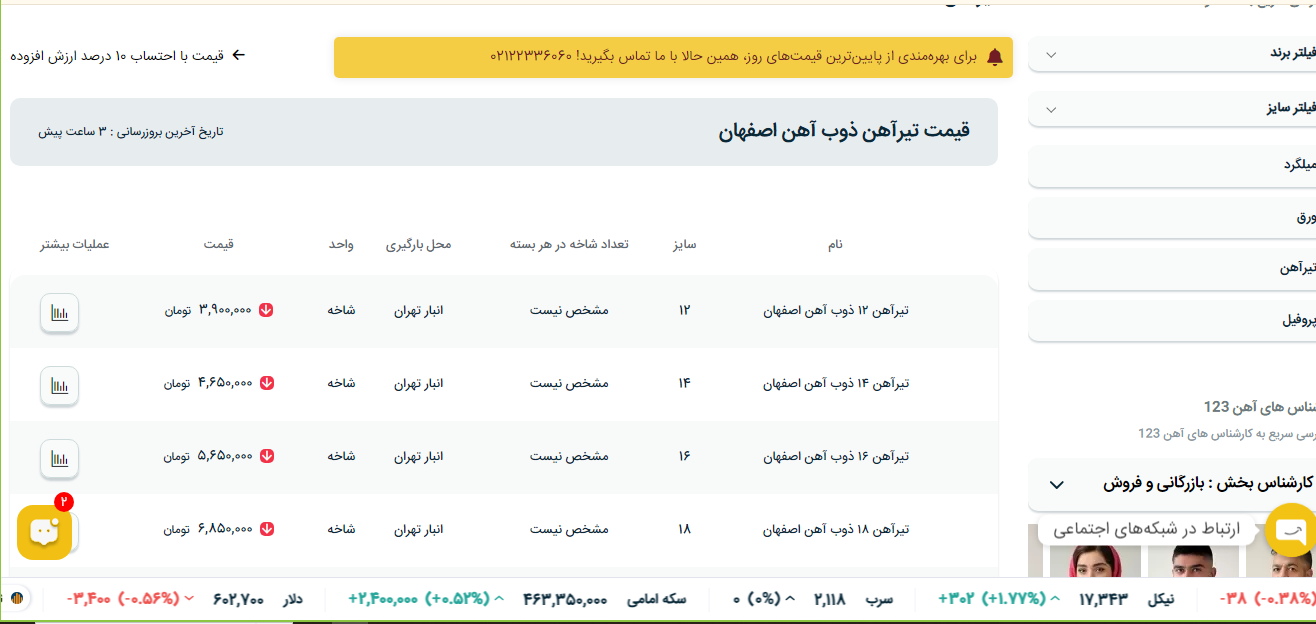
Task: Collapse the کارشناس بخش بازرگانی و فروش section
Action: point(1056,484)
